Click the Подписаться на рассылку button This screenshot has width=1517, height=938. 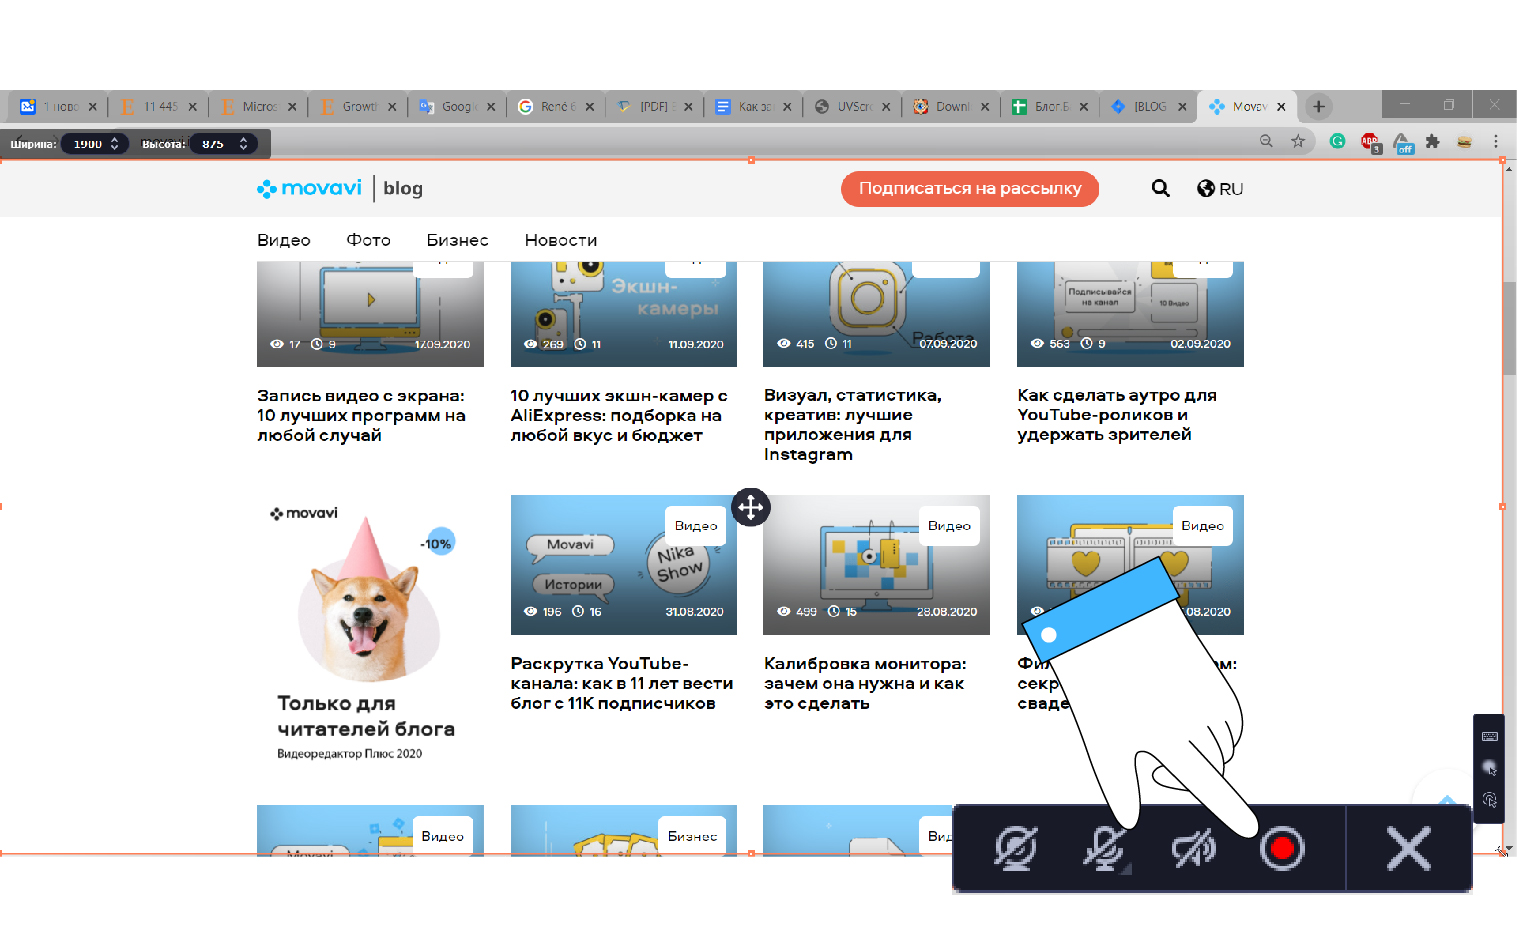point(970,188)
